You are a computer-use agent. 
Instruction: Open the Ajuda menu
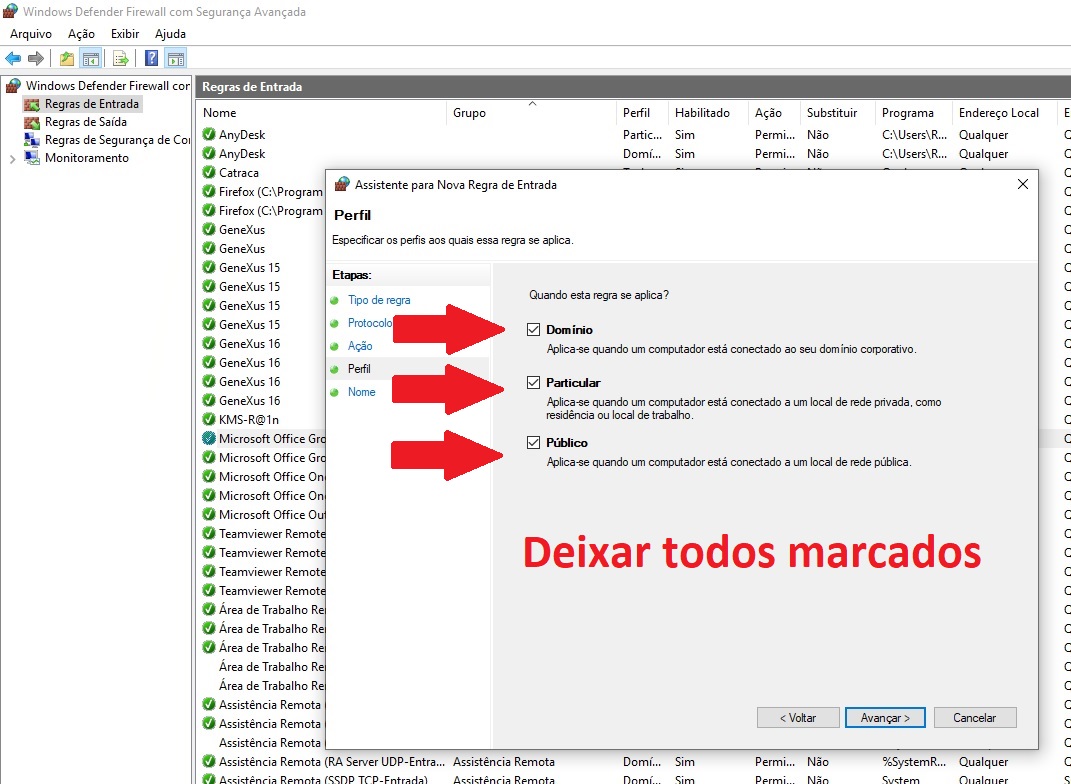coord(170,33)
